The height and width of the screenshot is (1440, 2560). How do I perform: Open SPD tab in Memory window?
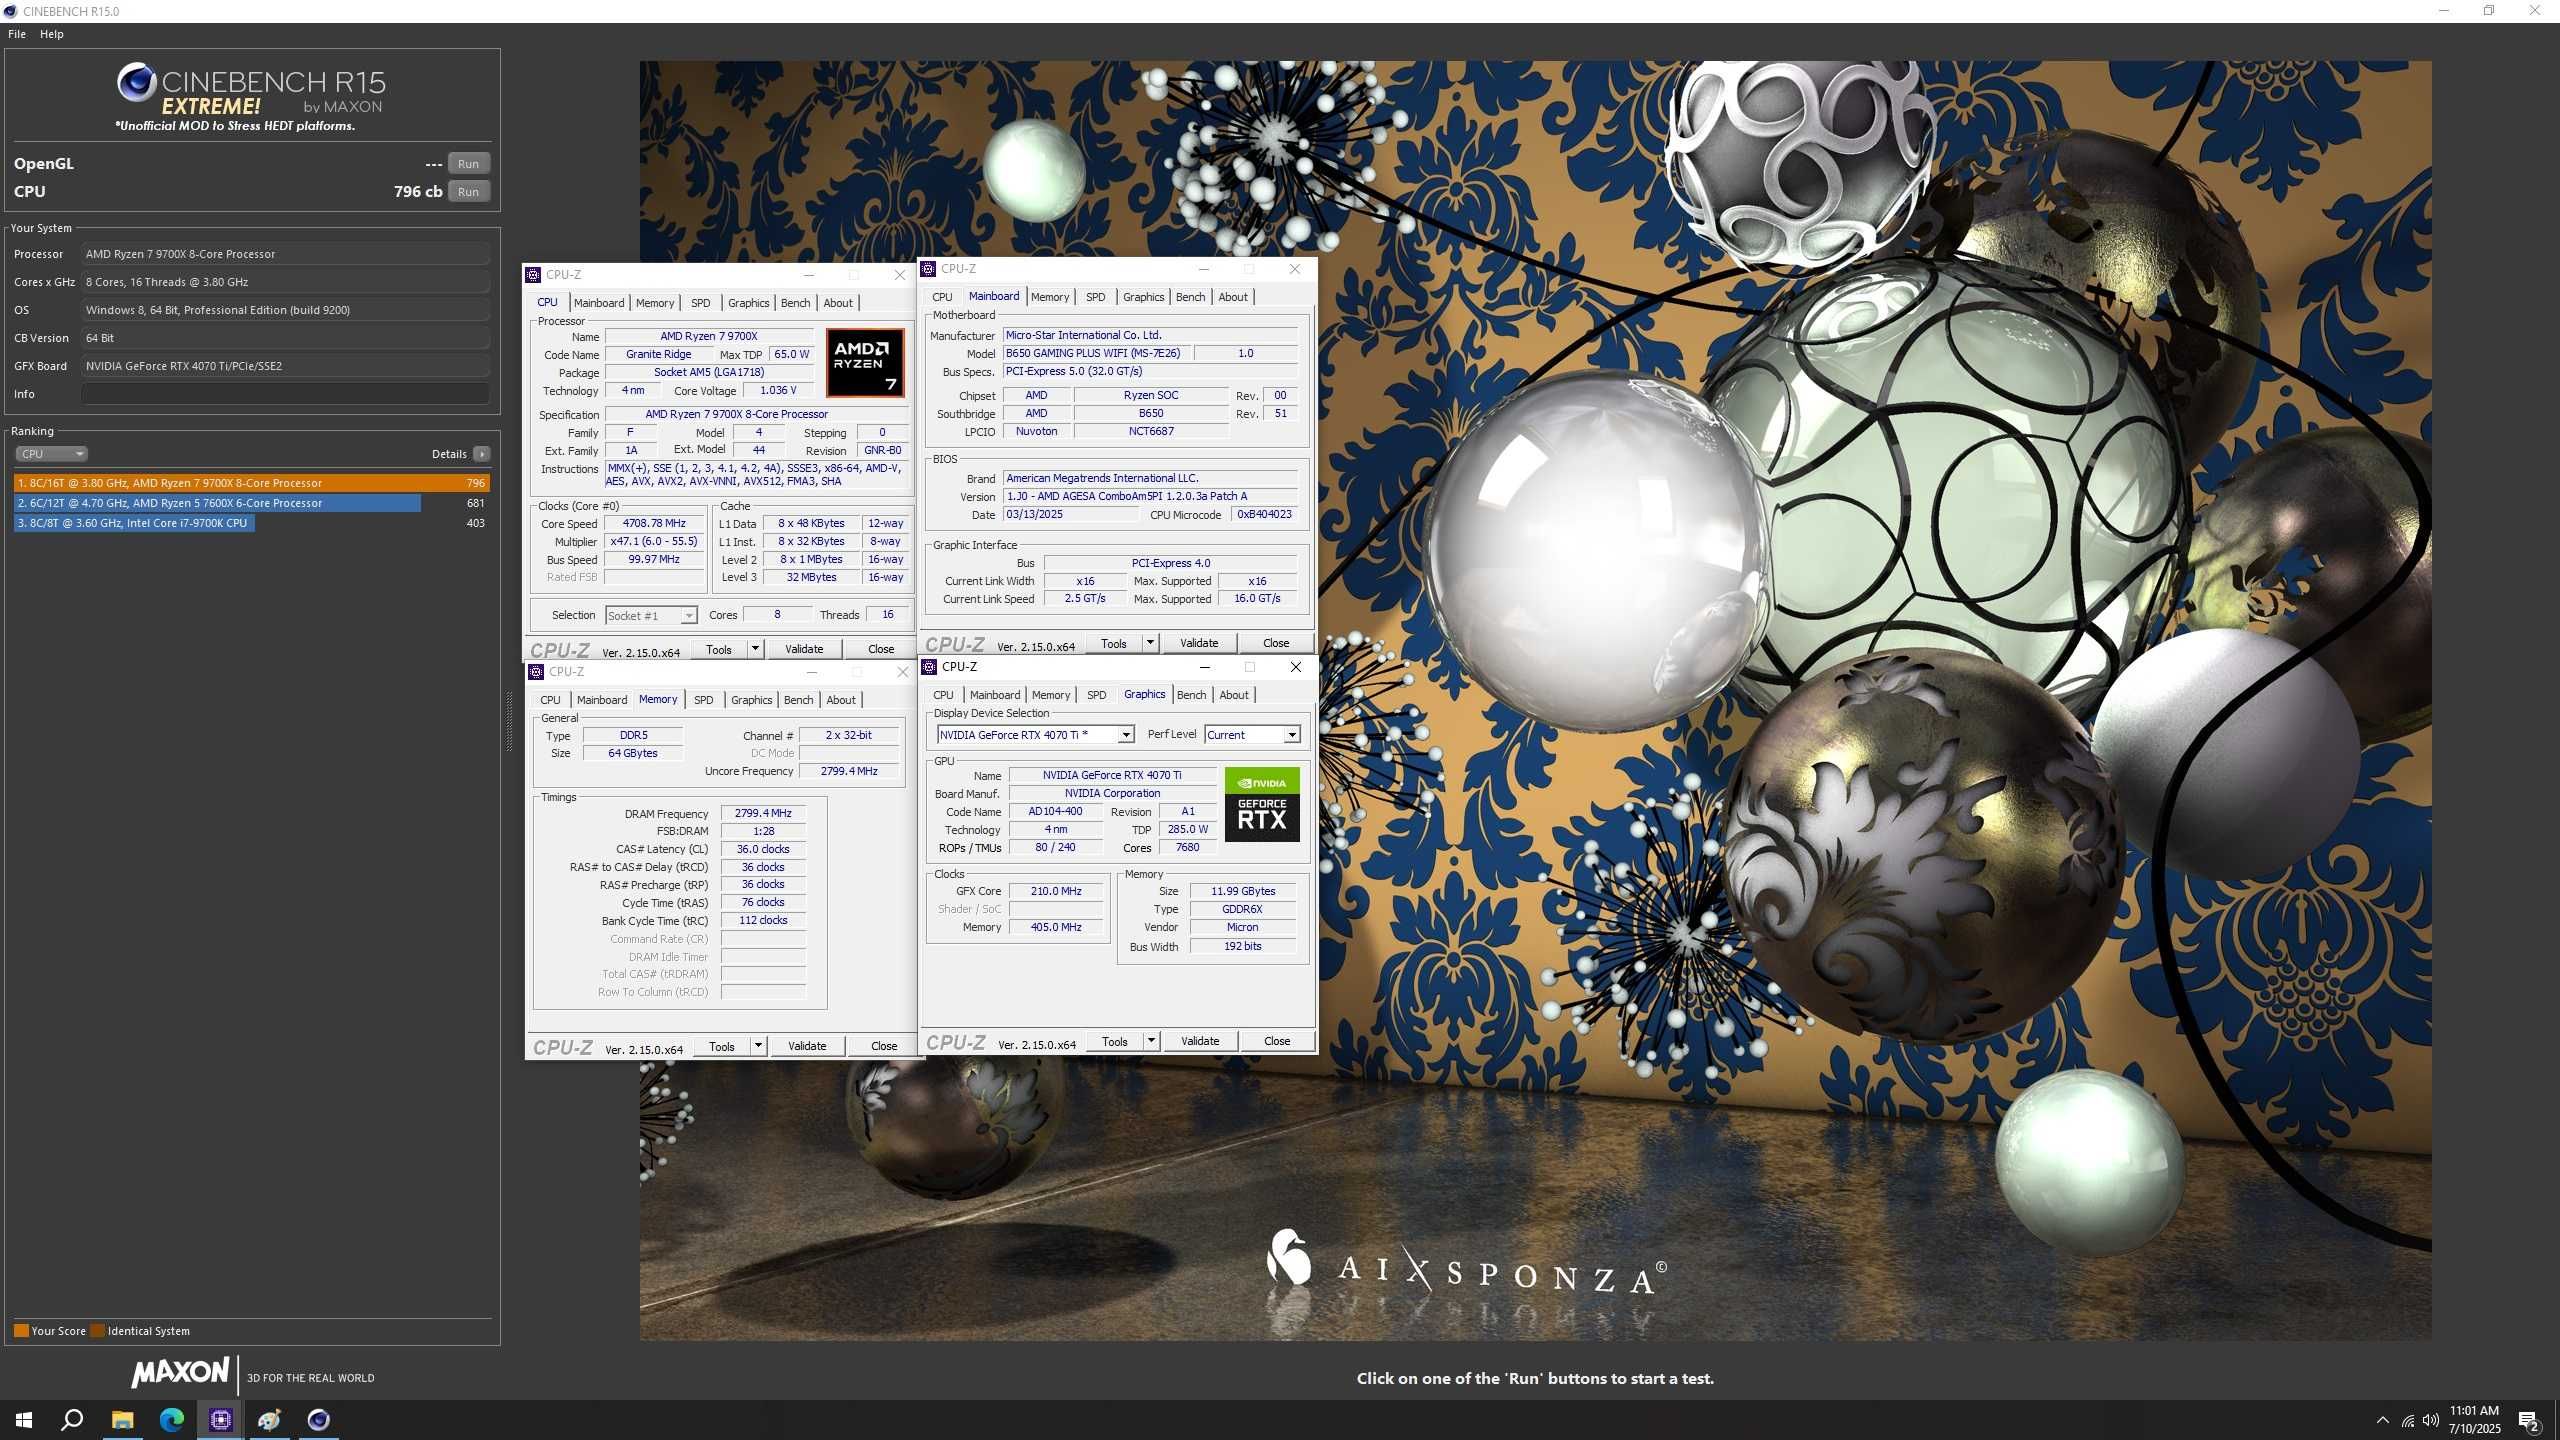pyautogui.click(x=704, y=700)
